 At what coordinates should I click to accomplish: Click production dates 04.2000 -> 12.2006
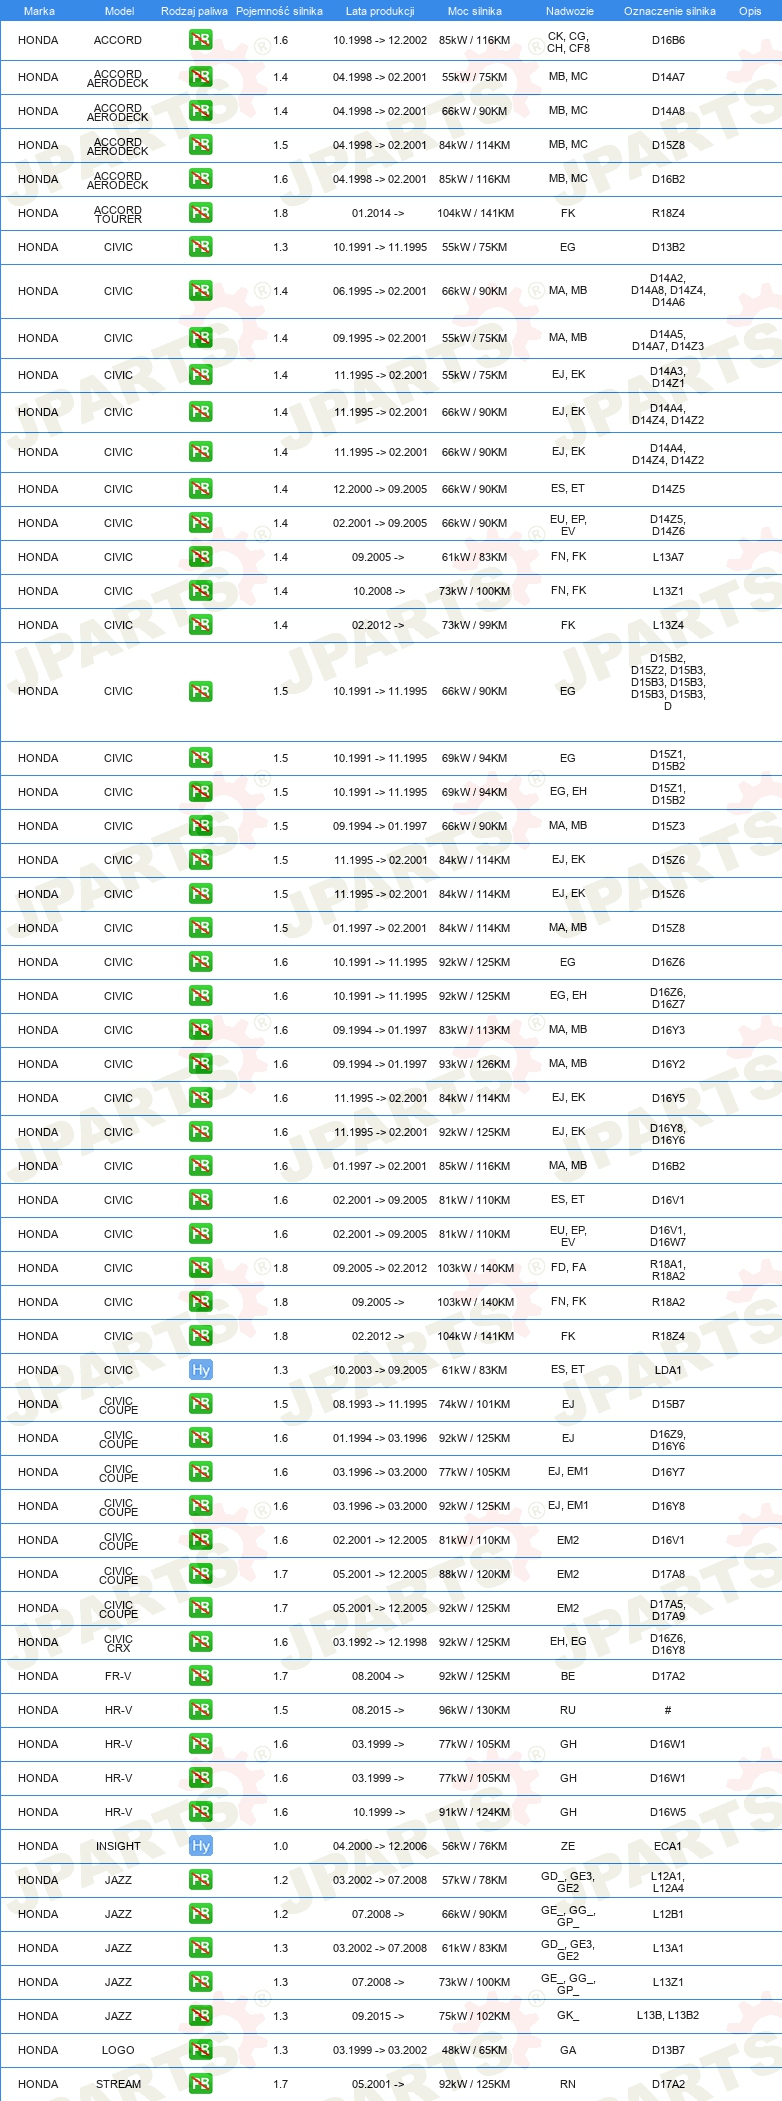tap(380, 1846)
